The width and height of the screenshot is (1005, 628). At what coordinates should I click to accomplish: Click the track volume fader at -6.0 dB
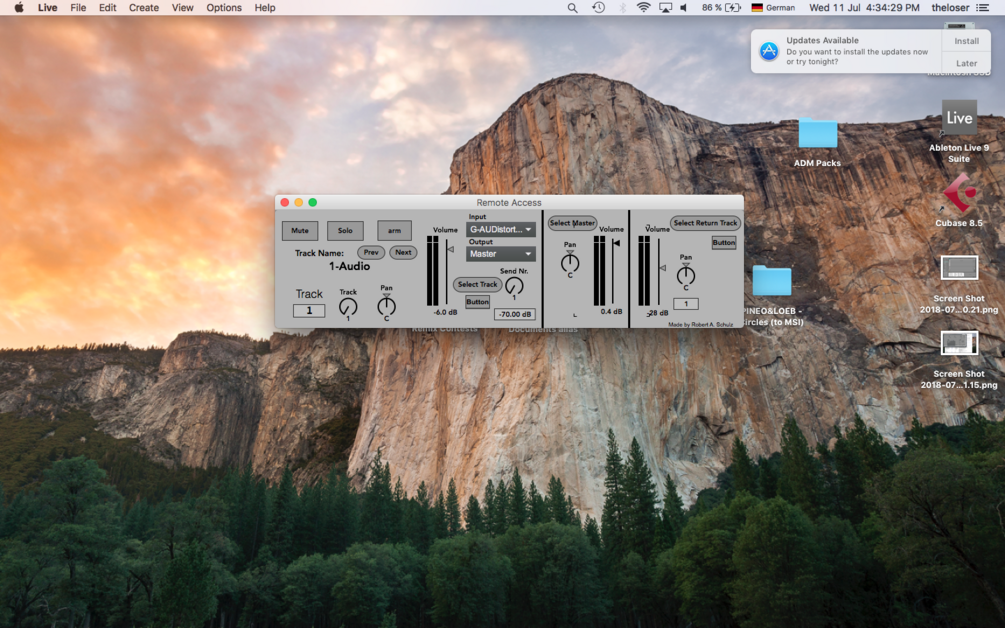(x=450, y=249)
